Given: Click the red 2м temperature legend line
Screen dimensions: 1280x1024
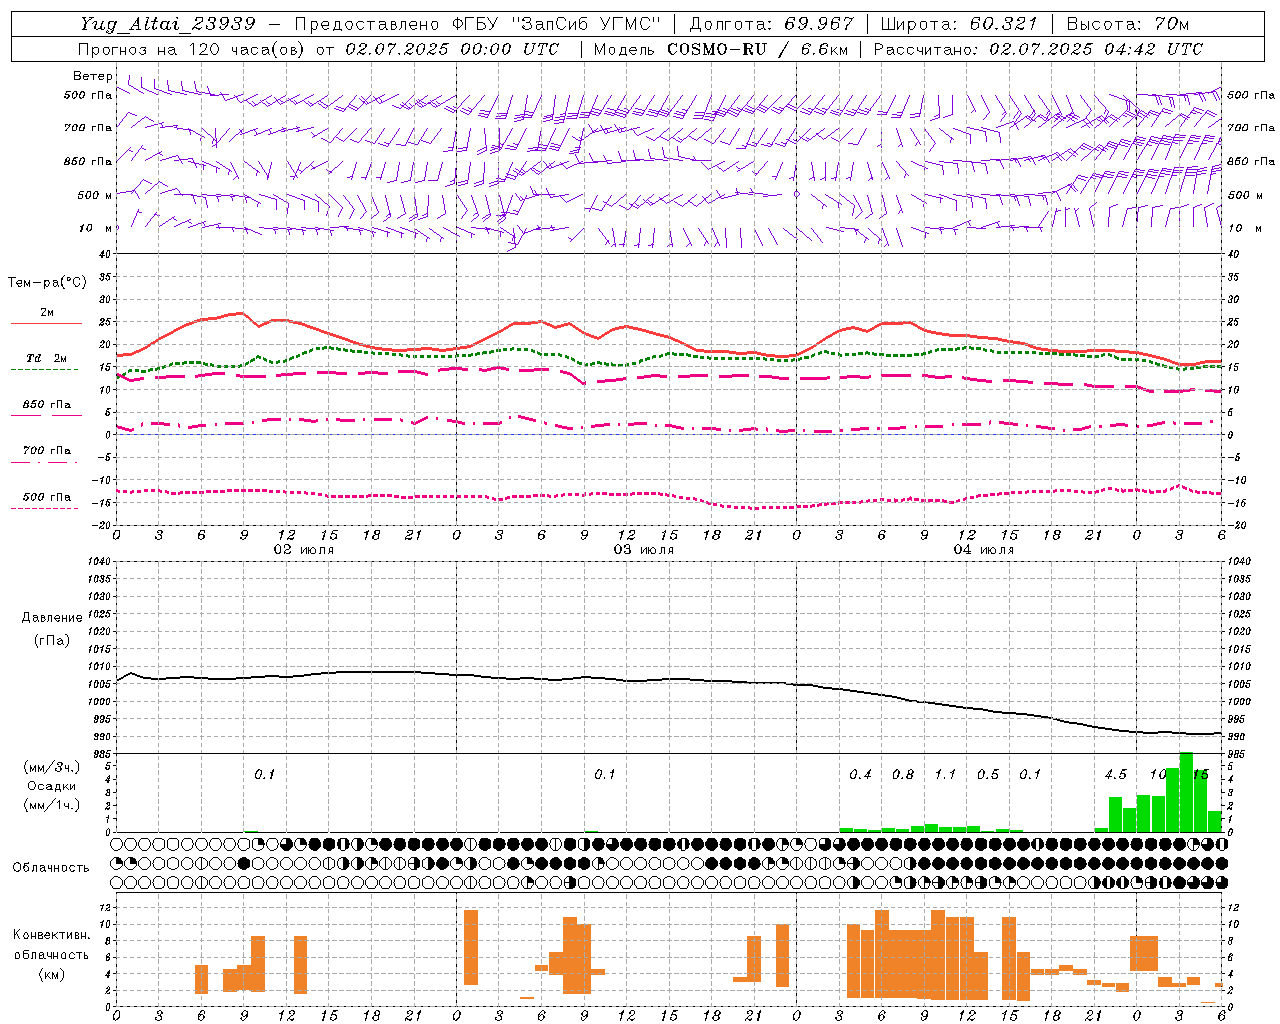Looking at the screenshot, I should click(46, 324).
